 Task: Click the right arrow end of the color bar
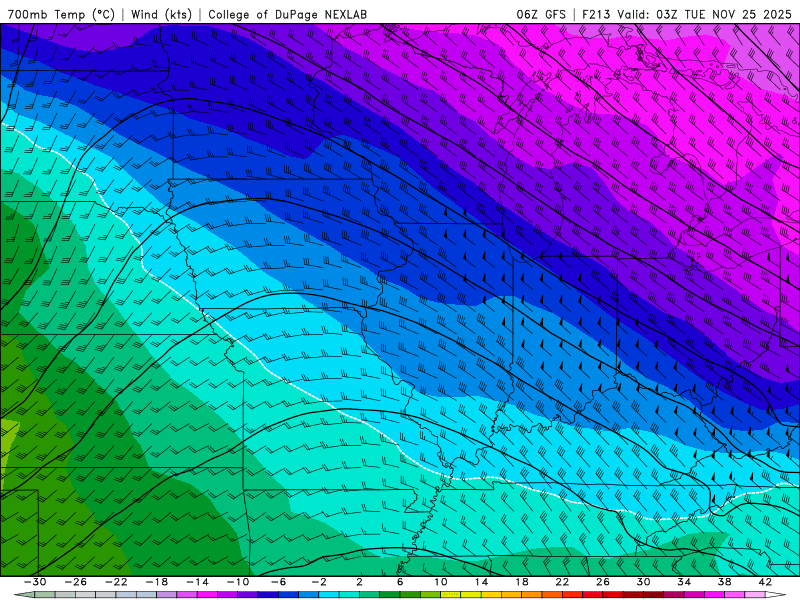[x=776, y=595]
